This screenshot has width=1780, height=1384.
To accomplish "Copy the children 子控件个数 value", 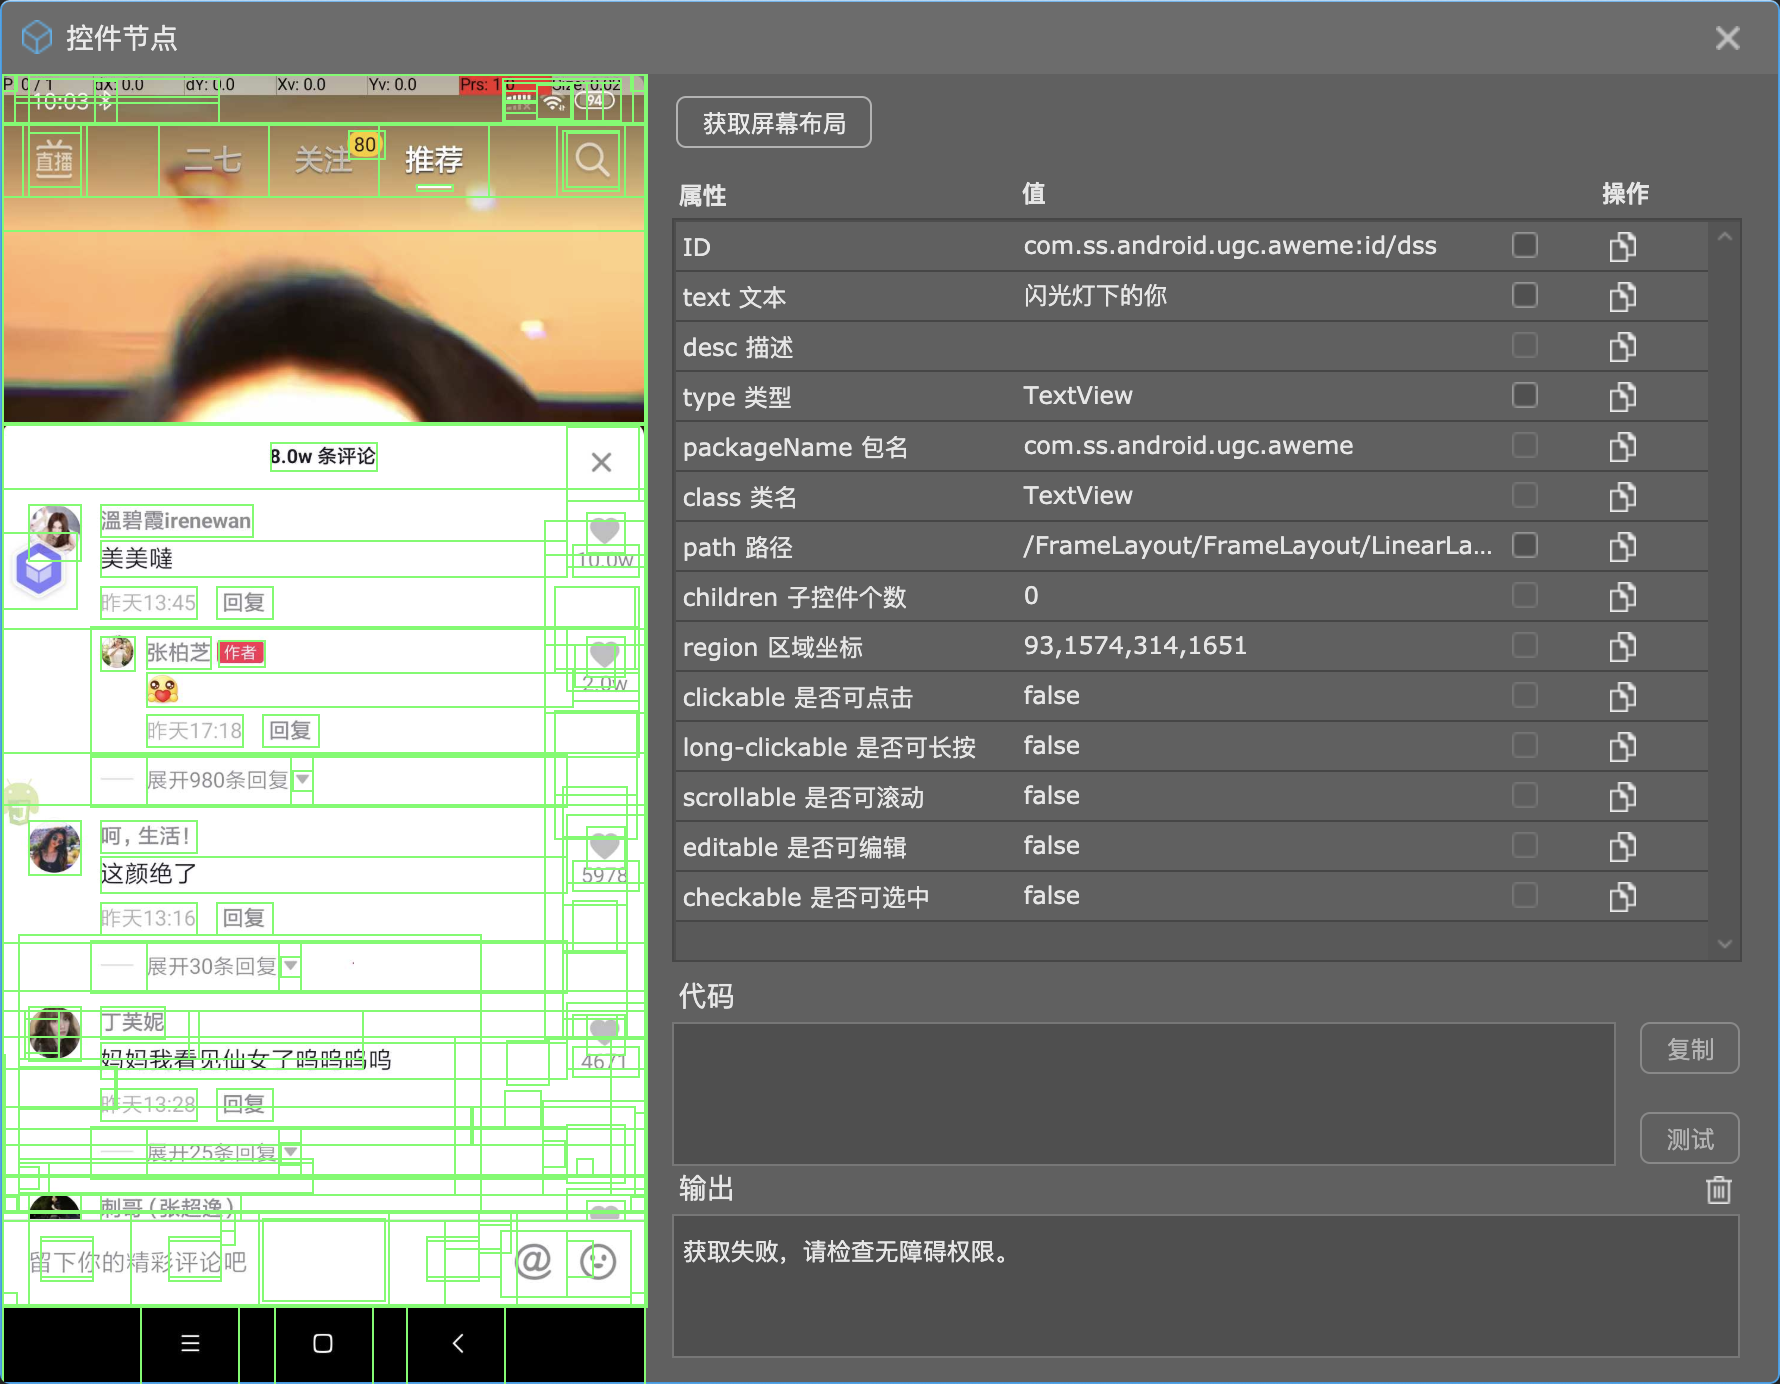I will [1622, 596].
